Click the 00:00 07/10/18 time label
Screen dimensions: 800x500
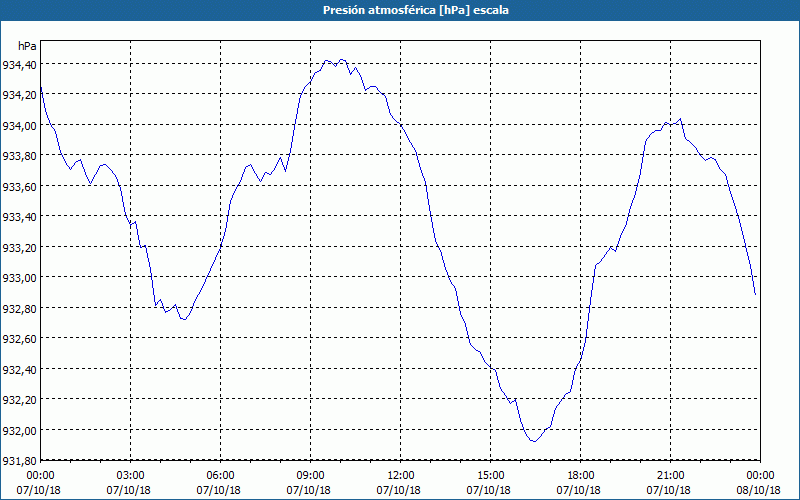(39, 483)
